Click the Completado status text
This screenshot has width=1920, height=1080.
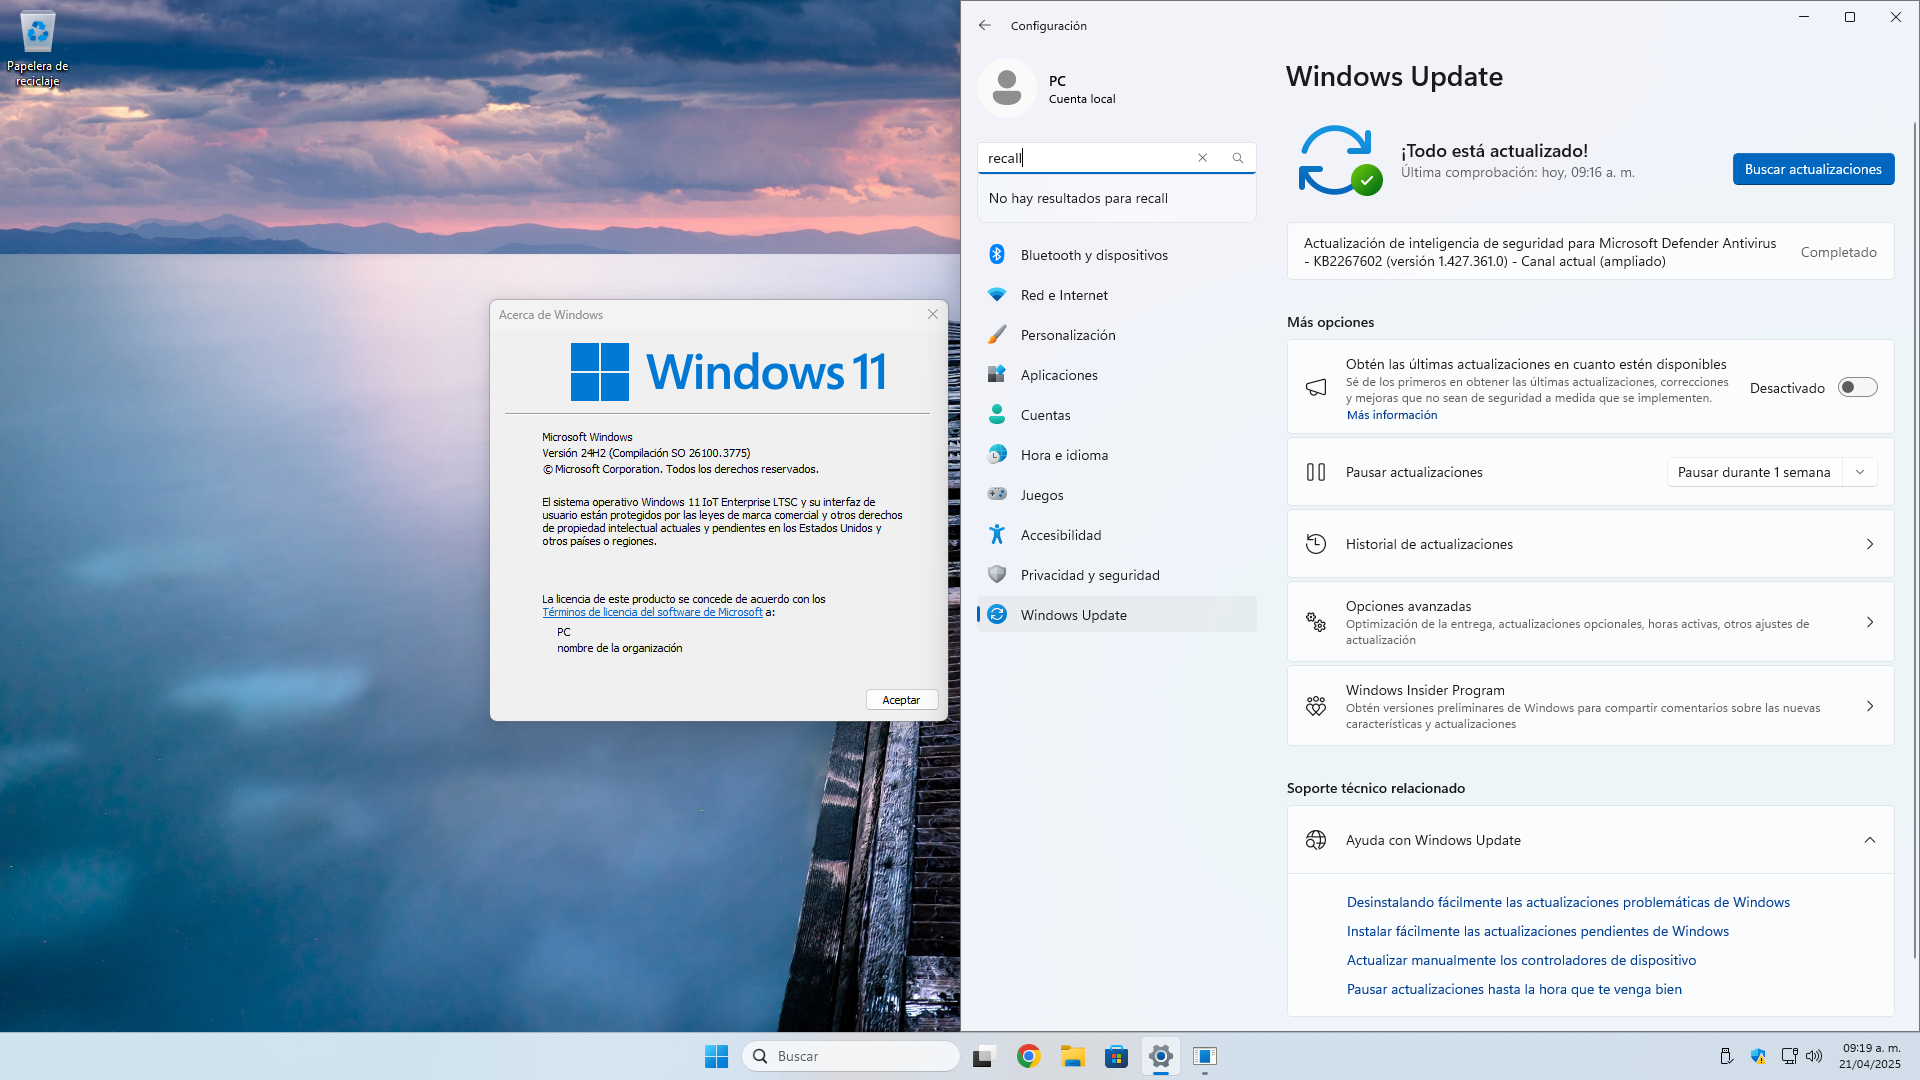(x=1838, y=252)
